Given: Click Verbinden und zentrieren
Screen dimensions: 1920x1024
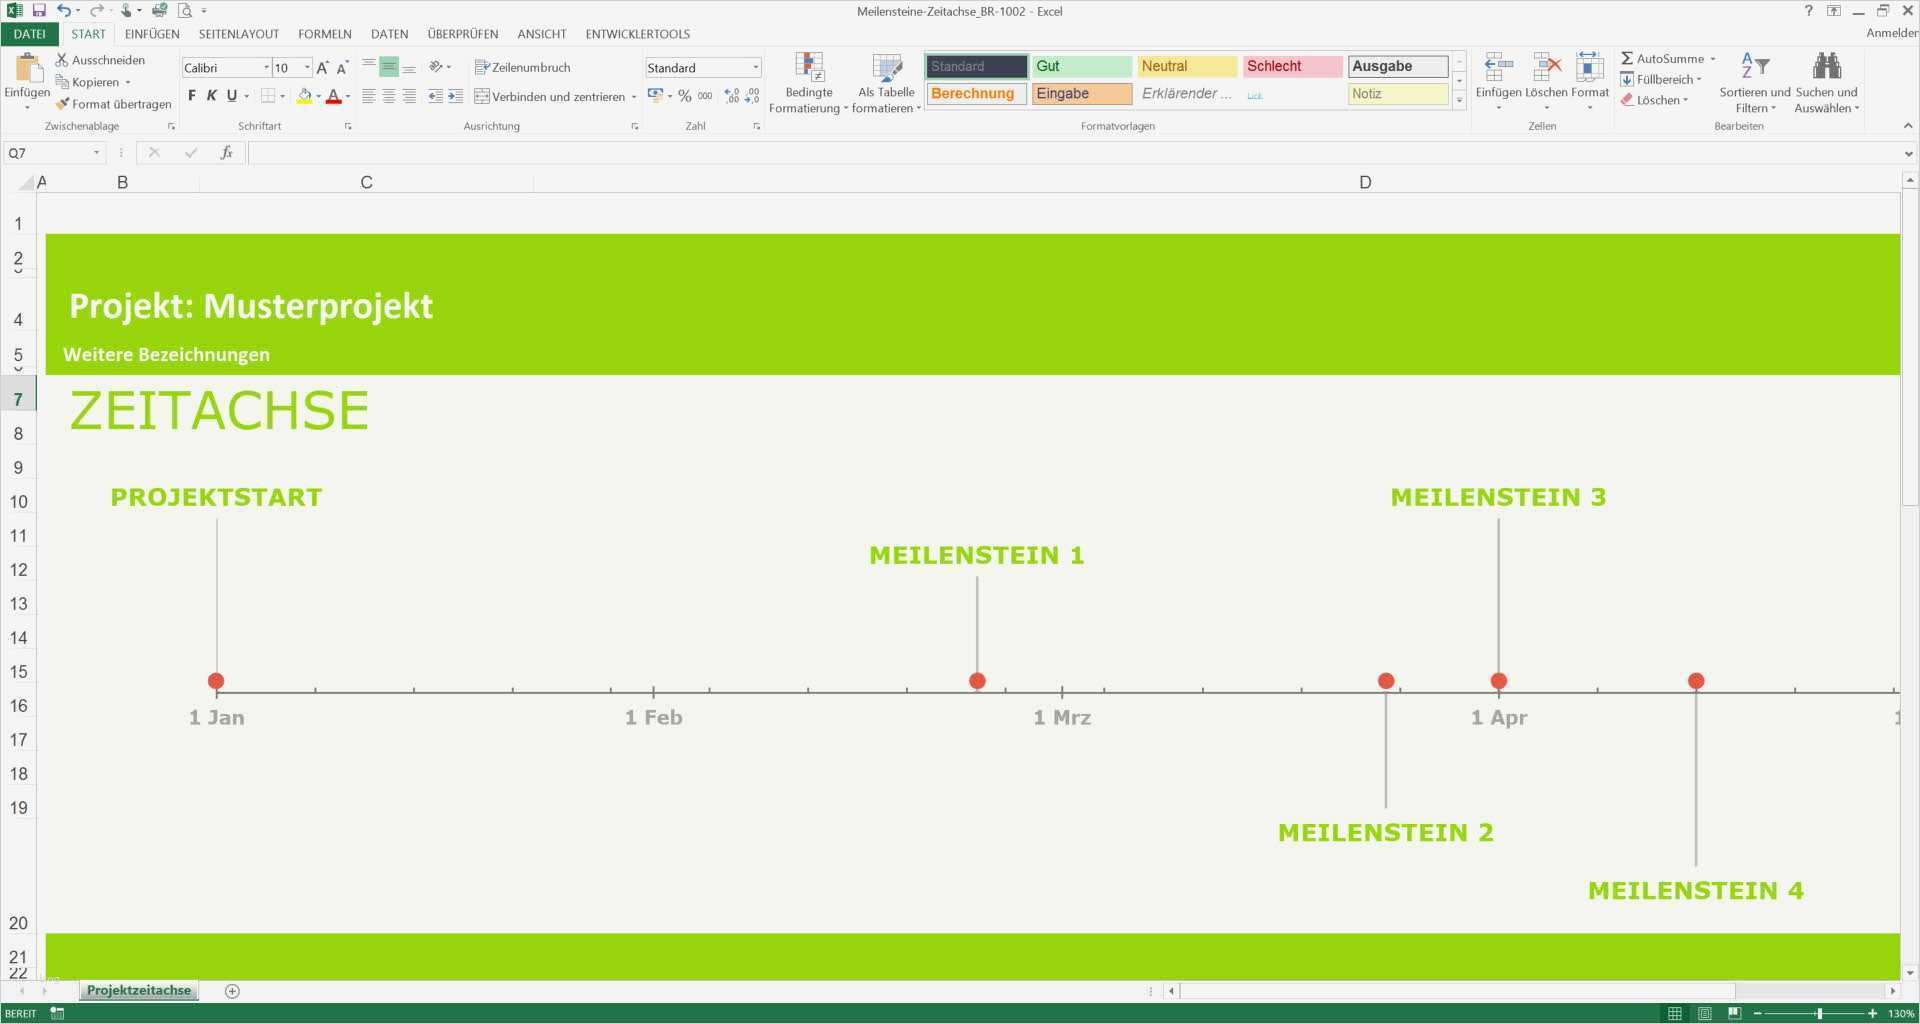Looking at the screenshot, I should coord(553,96).
